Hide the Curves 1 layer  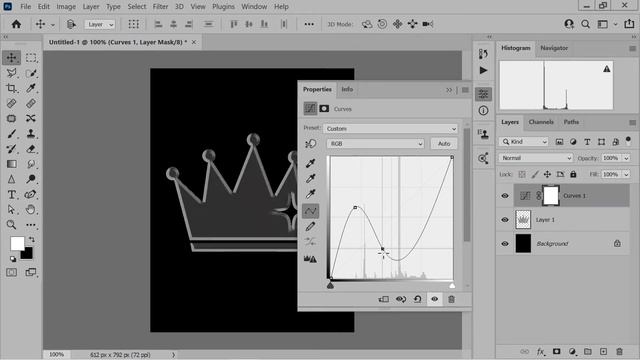[505, 196]
